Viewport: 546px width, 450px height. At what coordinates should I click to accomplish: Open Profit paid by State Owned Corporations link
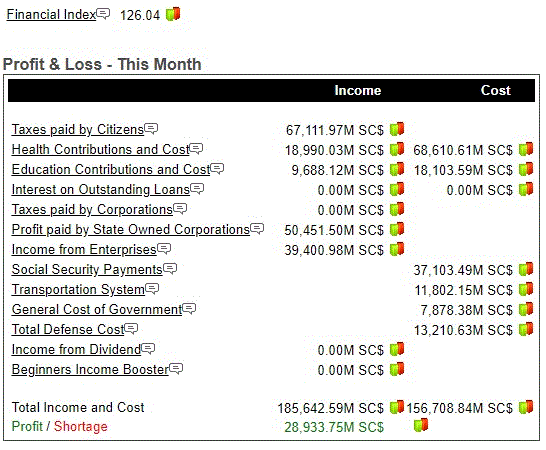(x=131, y=230)
